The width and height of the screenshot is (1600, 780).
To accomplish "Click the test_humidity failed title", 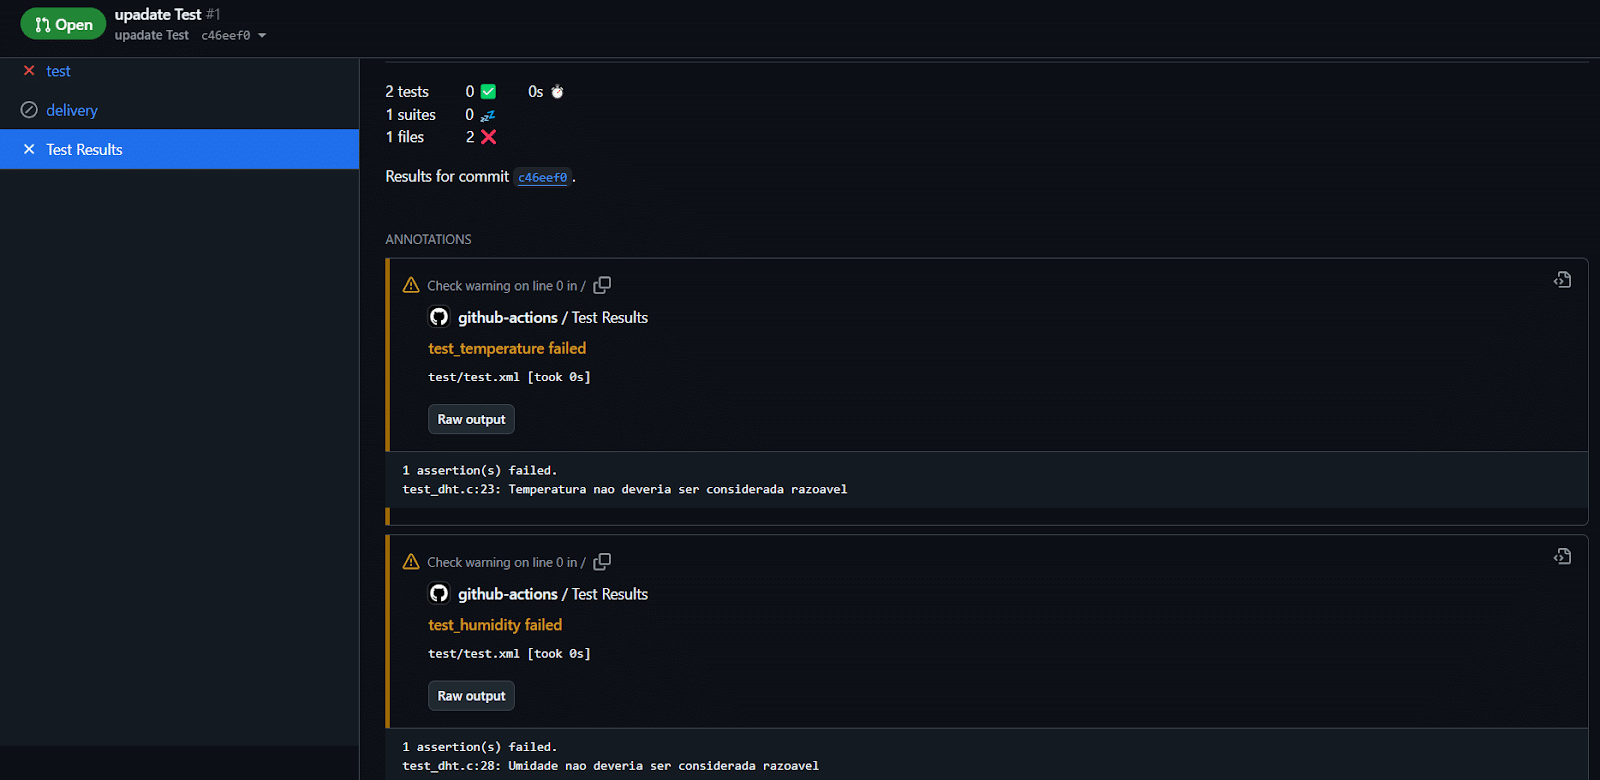I will [495, 625].
